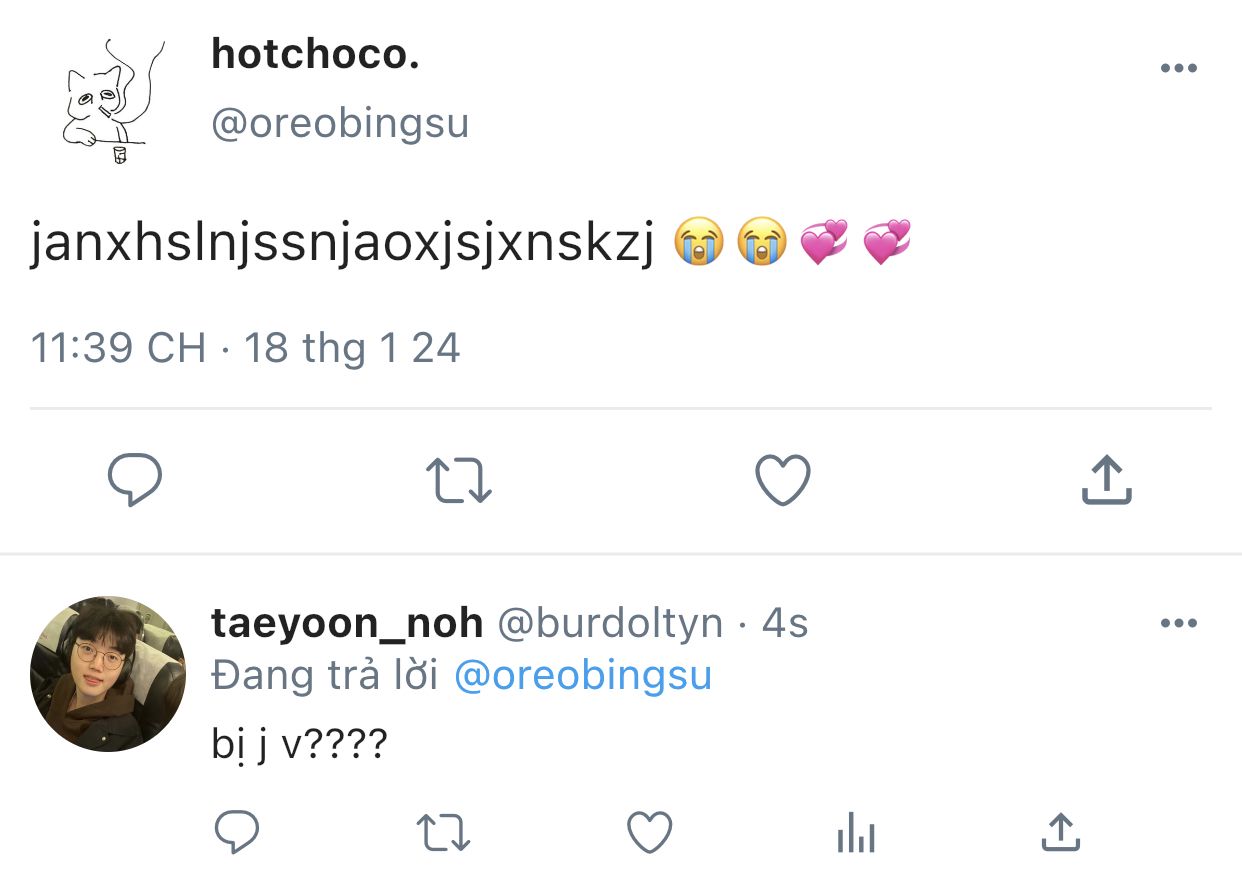Click the @burdoltyn handle

pos(610,623)
